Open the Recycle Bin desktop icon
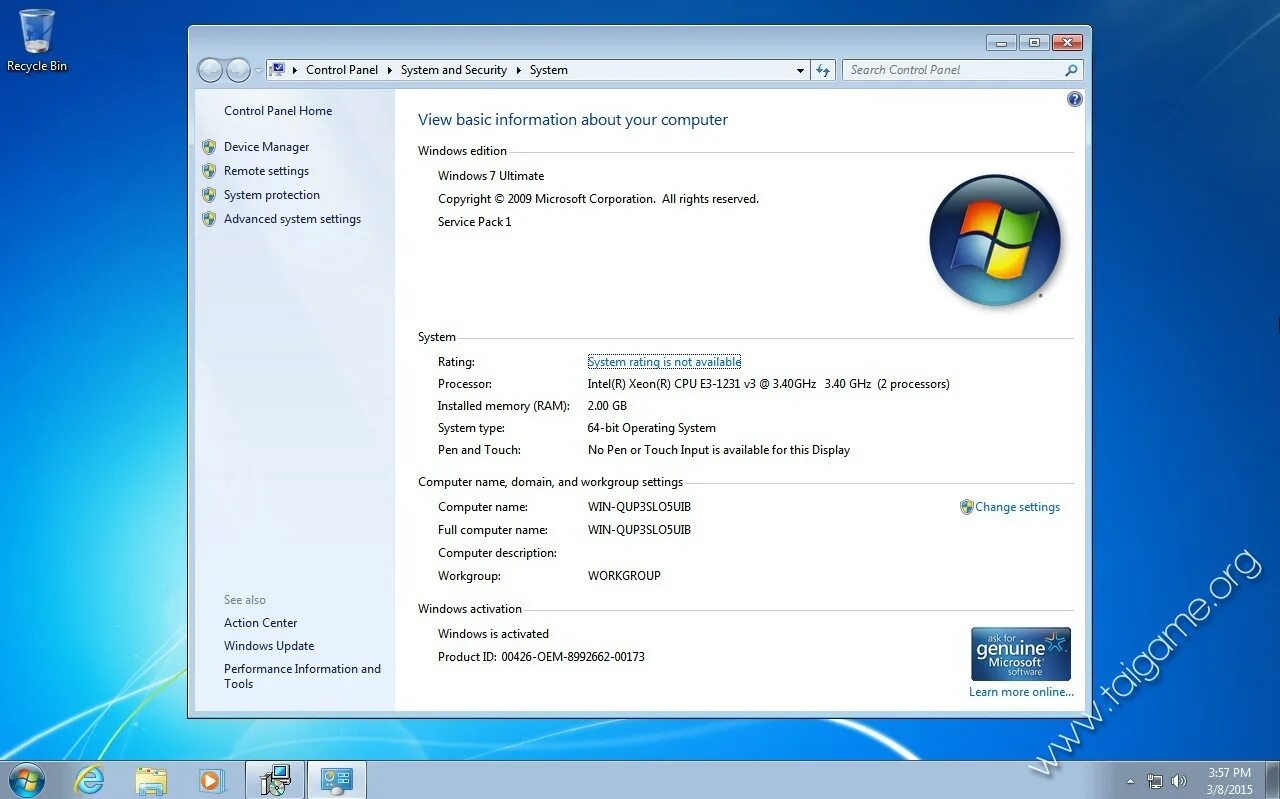 (x=37, y=41)
